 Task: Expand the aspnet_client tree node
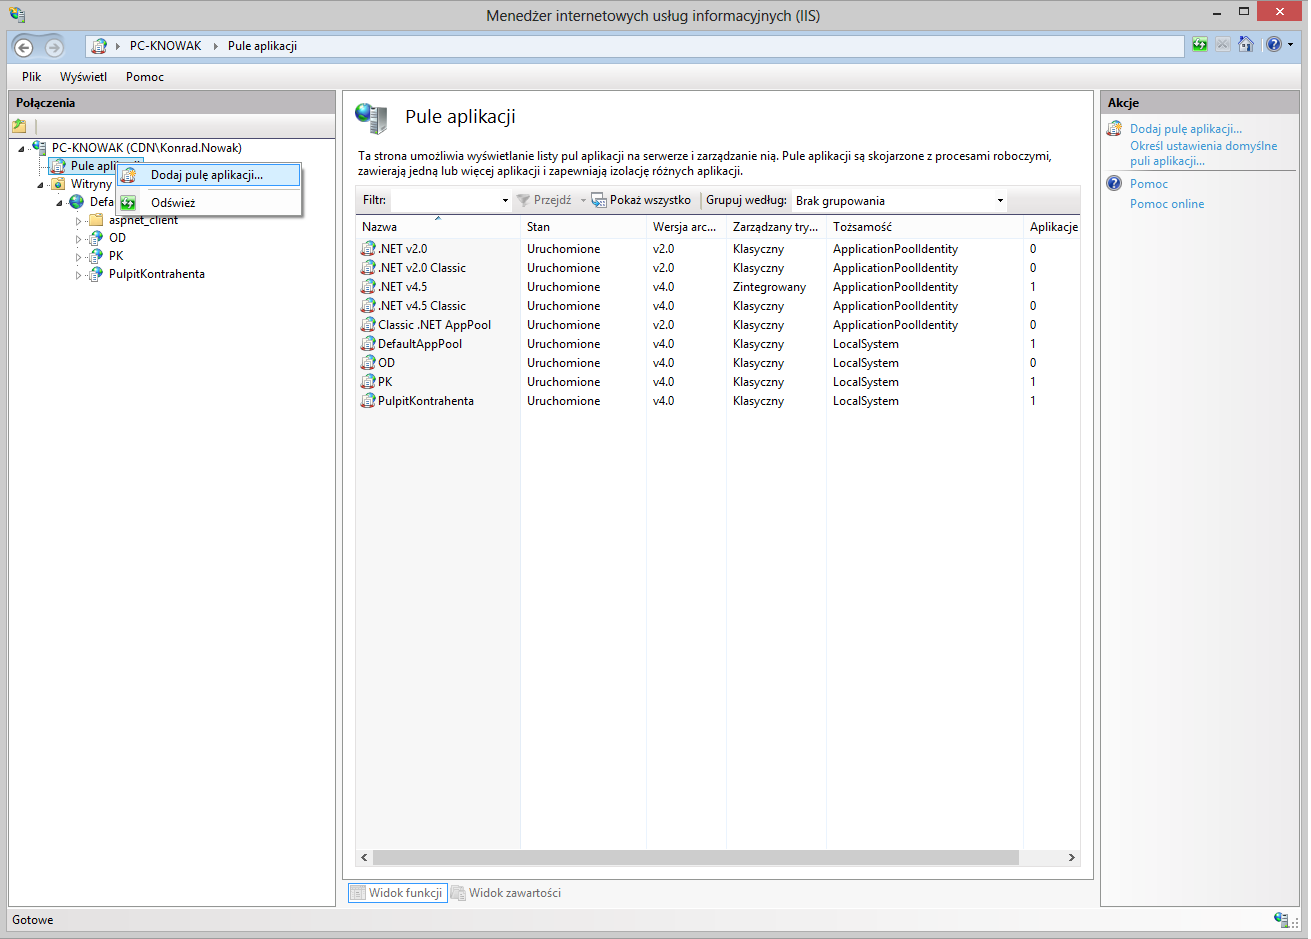79,221
